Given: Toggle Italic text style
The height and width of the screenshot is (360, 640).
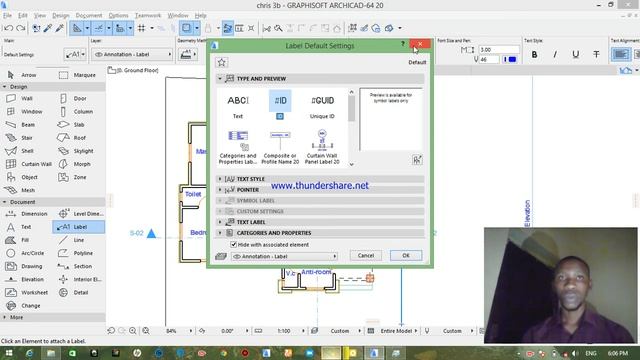Looking at the screenshot, I should (x=555, y=54).
